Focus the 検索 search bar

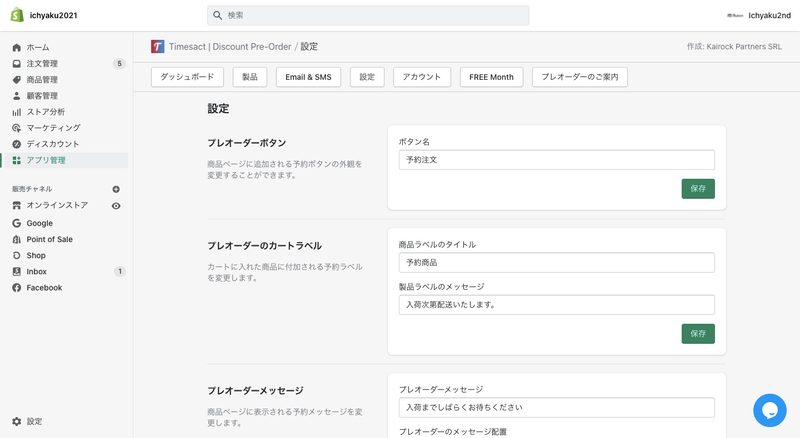point(368,15)
